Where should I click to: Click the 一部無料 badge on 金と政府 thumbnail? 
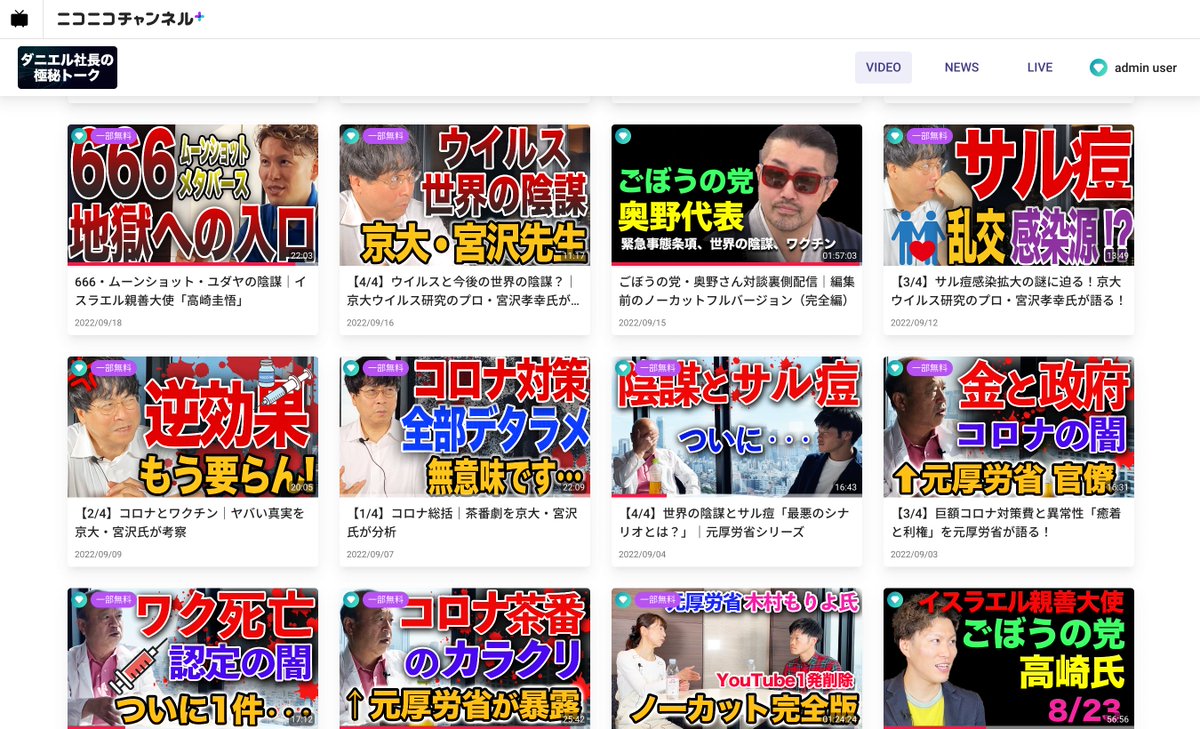pyautogui.click(x=928, y=368)
